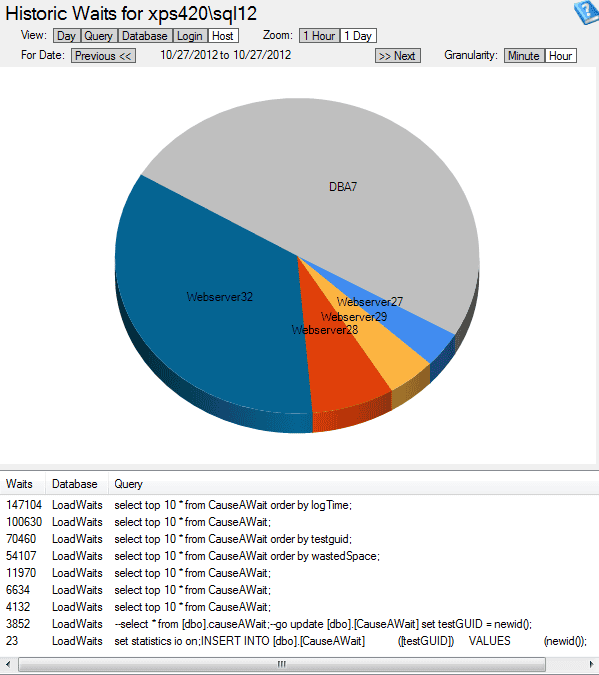This screenshot has height=675, width=599.
Task: Go to Next date range
Action: click(397, 56)
